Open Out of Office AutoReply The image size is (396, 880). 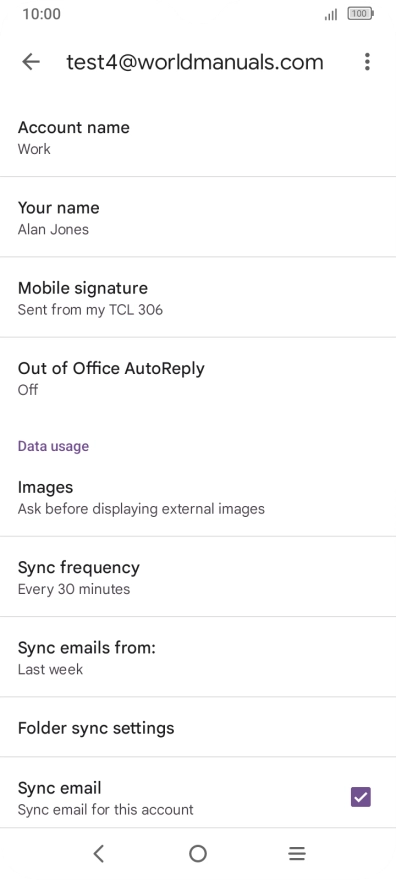pos(198,378)
